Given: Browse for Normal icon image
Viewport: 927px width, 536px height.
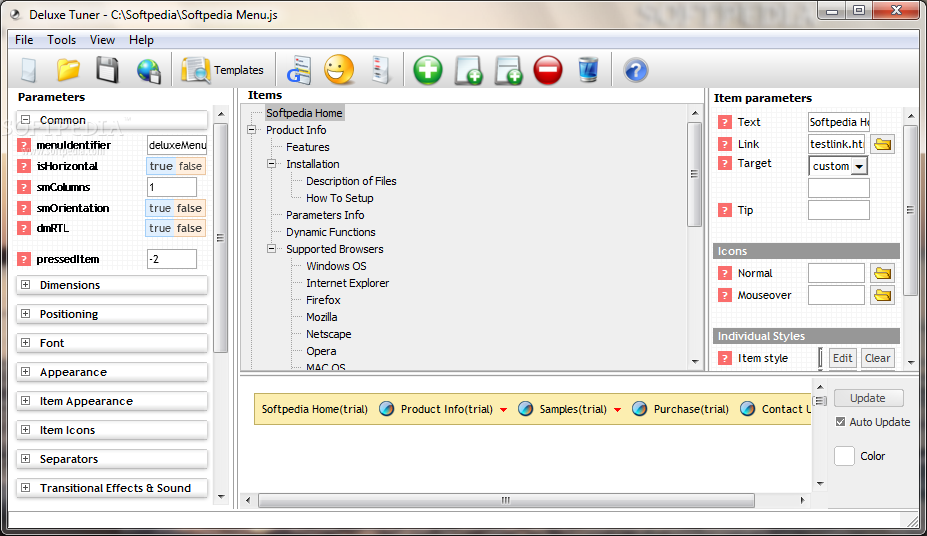Looking at the screenshot, I should [x=882, y=273].
